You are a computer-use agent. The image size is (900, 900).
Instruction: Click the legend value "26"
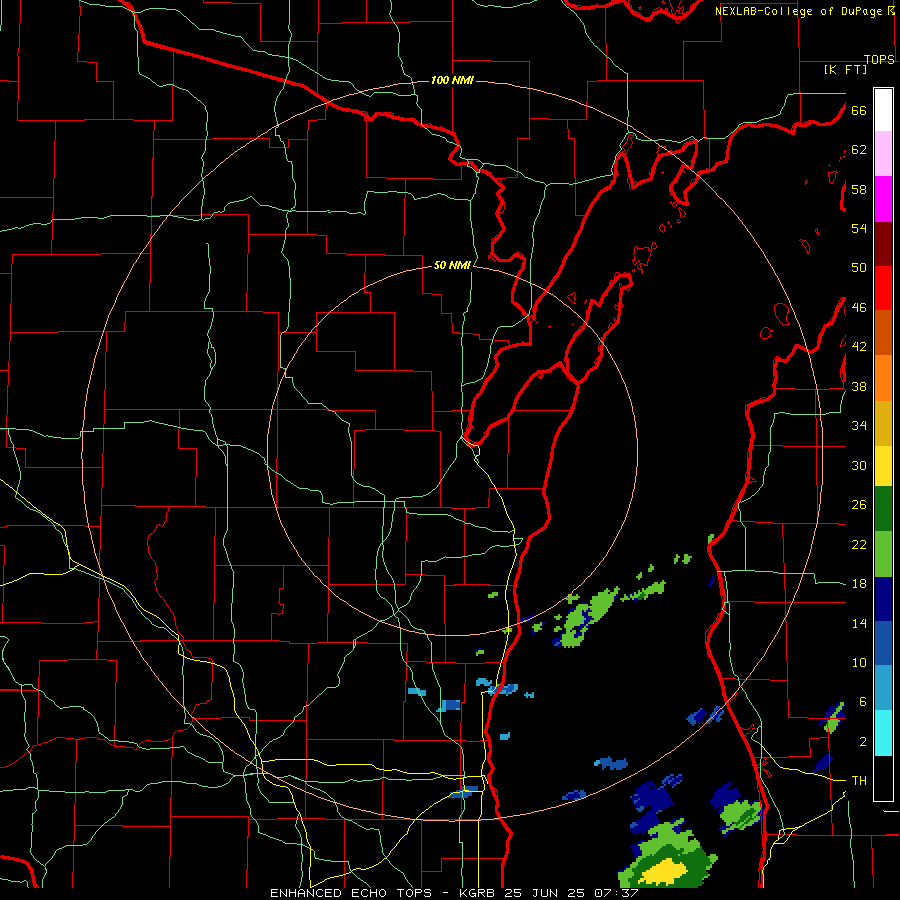859,505
